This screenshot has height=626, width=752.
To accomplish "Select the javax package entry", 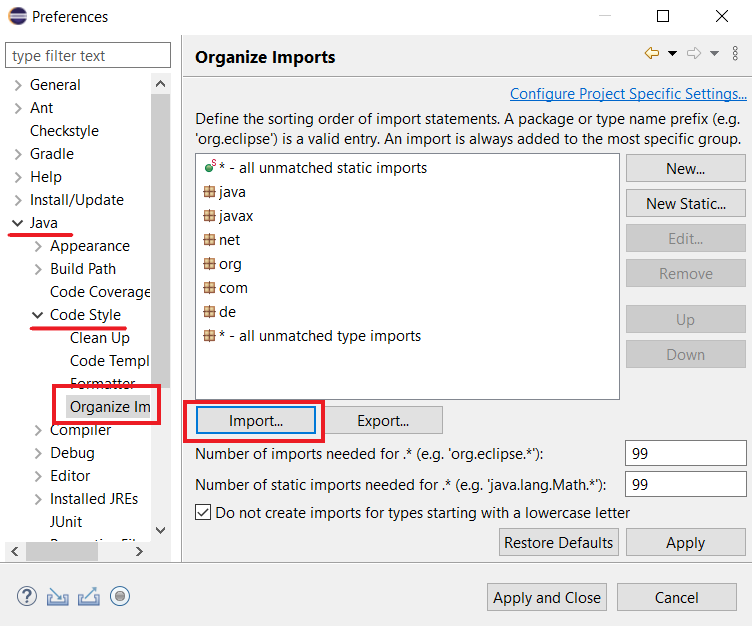I will pyautogui.click(x=228, y=216).
